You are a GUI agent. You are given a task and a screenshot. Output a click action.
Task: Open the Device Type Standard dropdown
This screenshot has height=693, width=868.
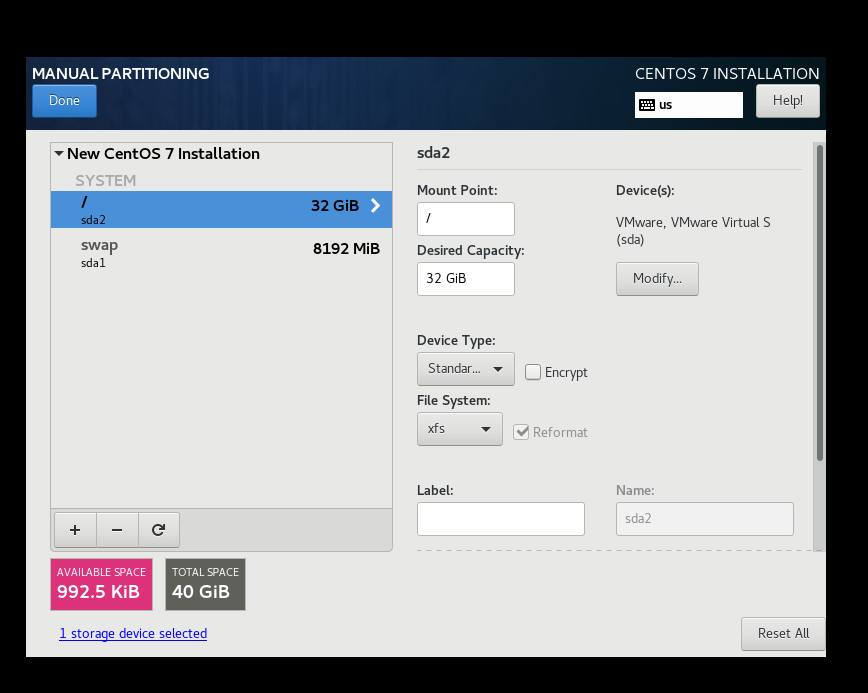pos(466,369)
